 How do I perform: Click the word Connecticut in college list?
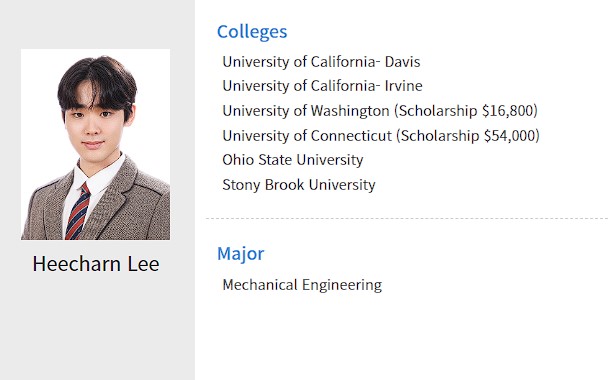351,136
